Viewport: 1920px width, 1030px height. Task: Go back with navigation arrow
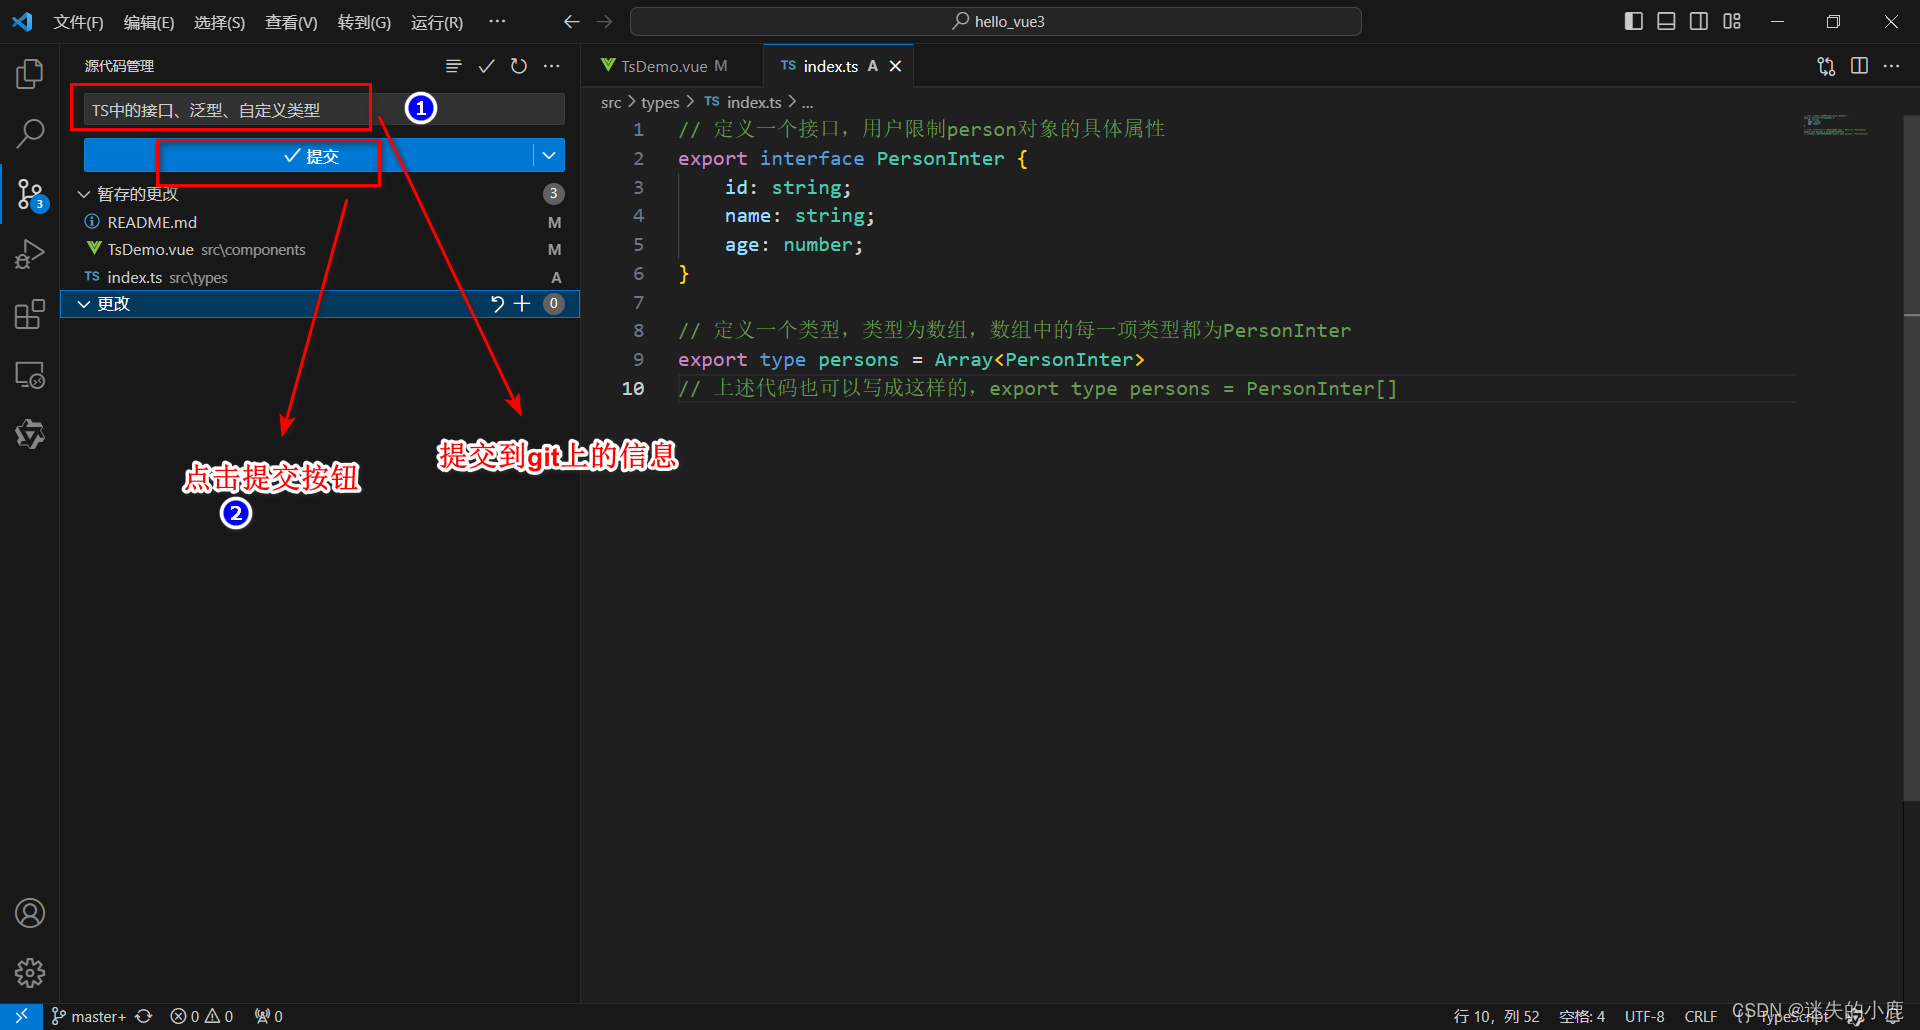[571, 21]
